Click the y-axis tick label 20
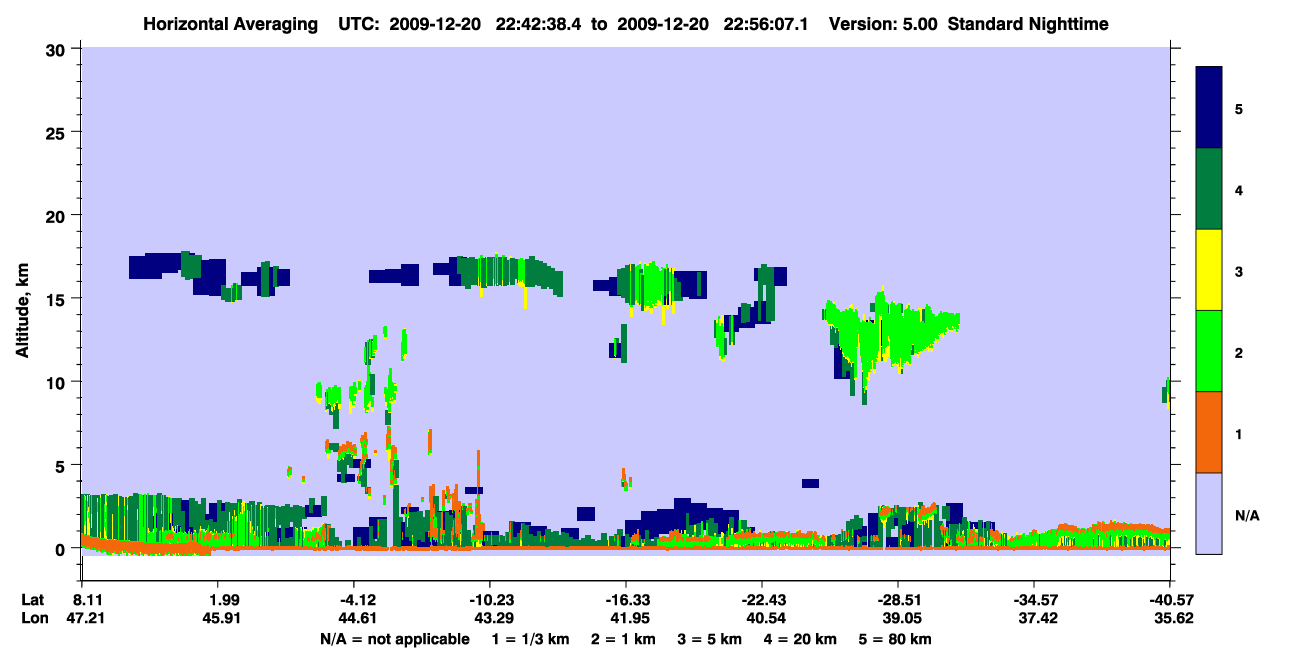1300x667 pixels. point(58,215)
